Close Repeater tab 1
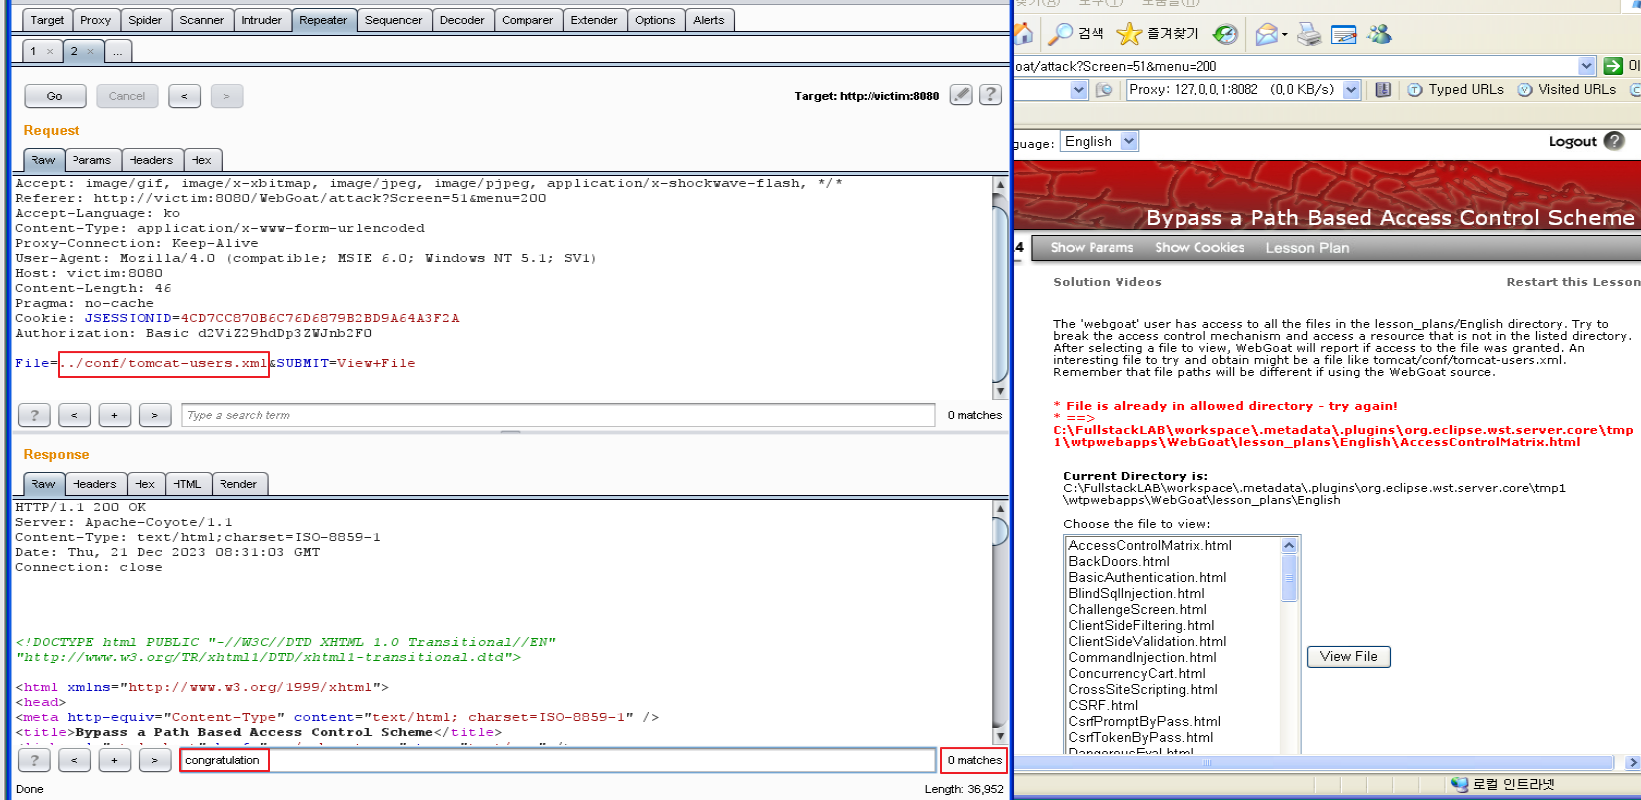Screen dimensions: 1641x800 coord(49,51)
